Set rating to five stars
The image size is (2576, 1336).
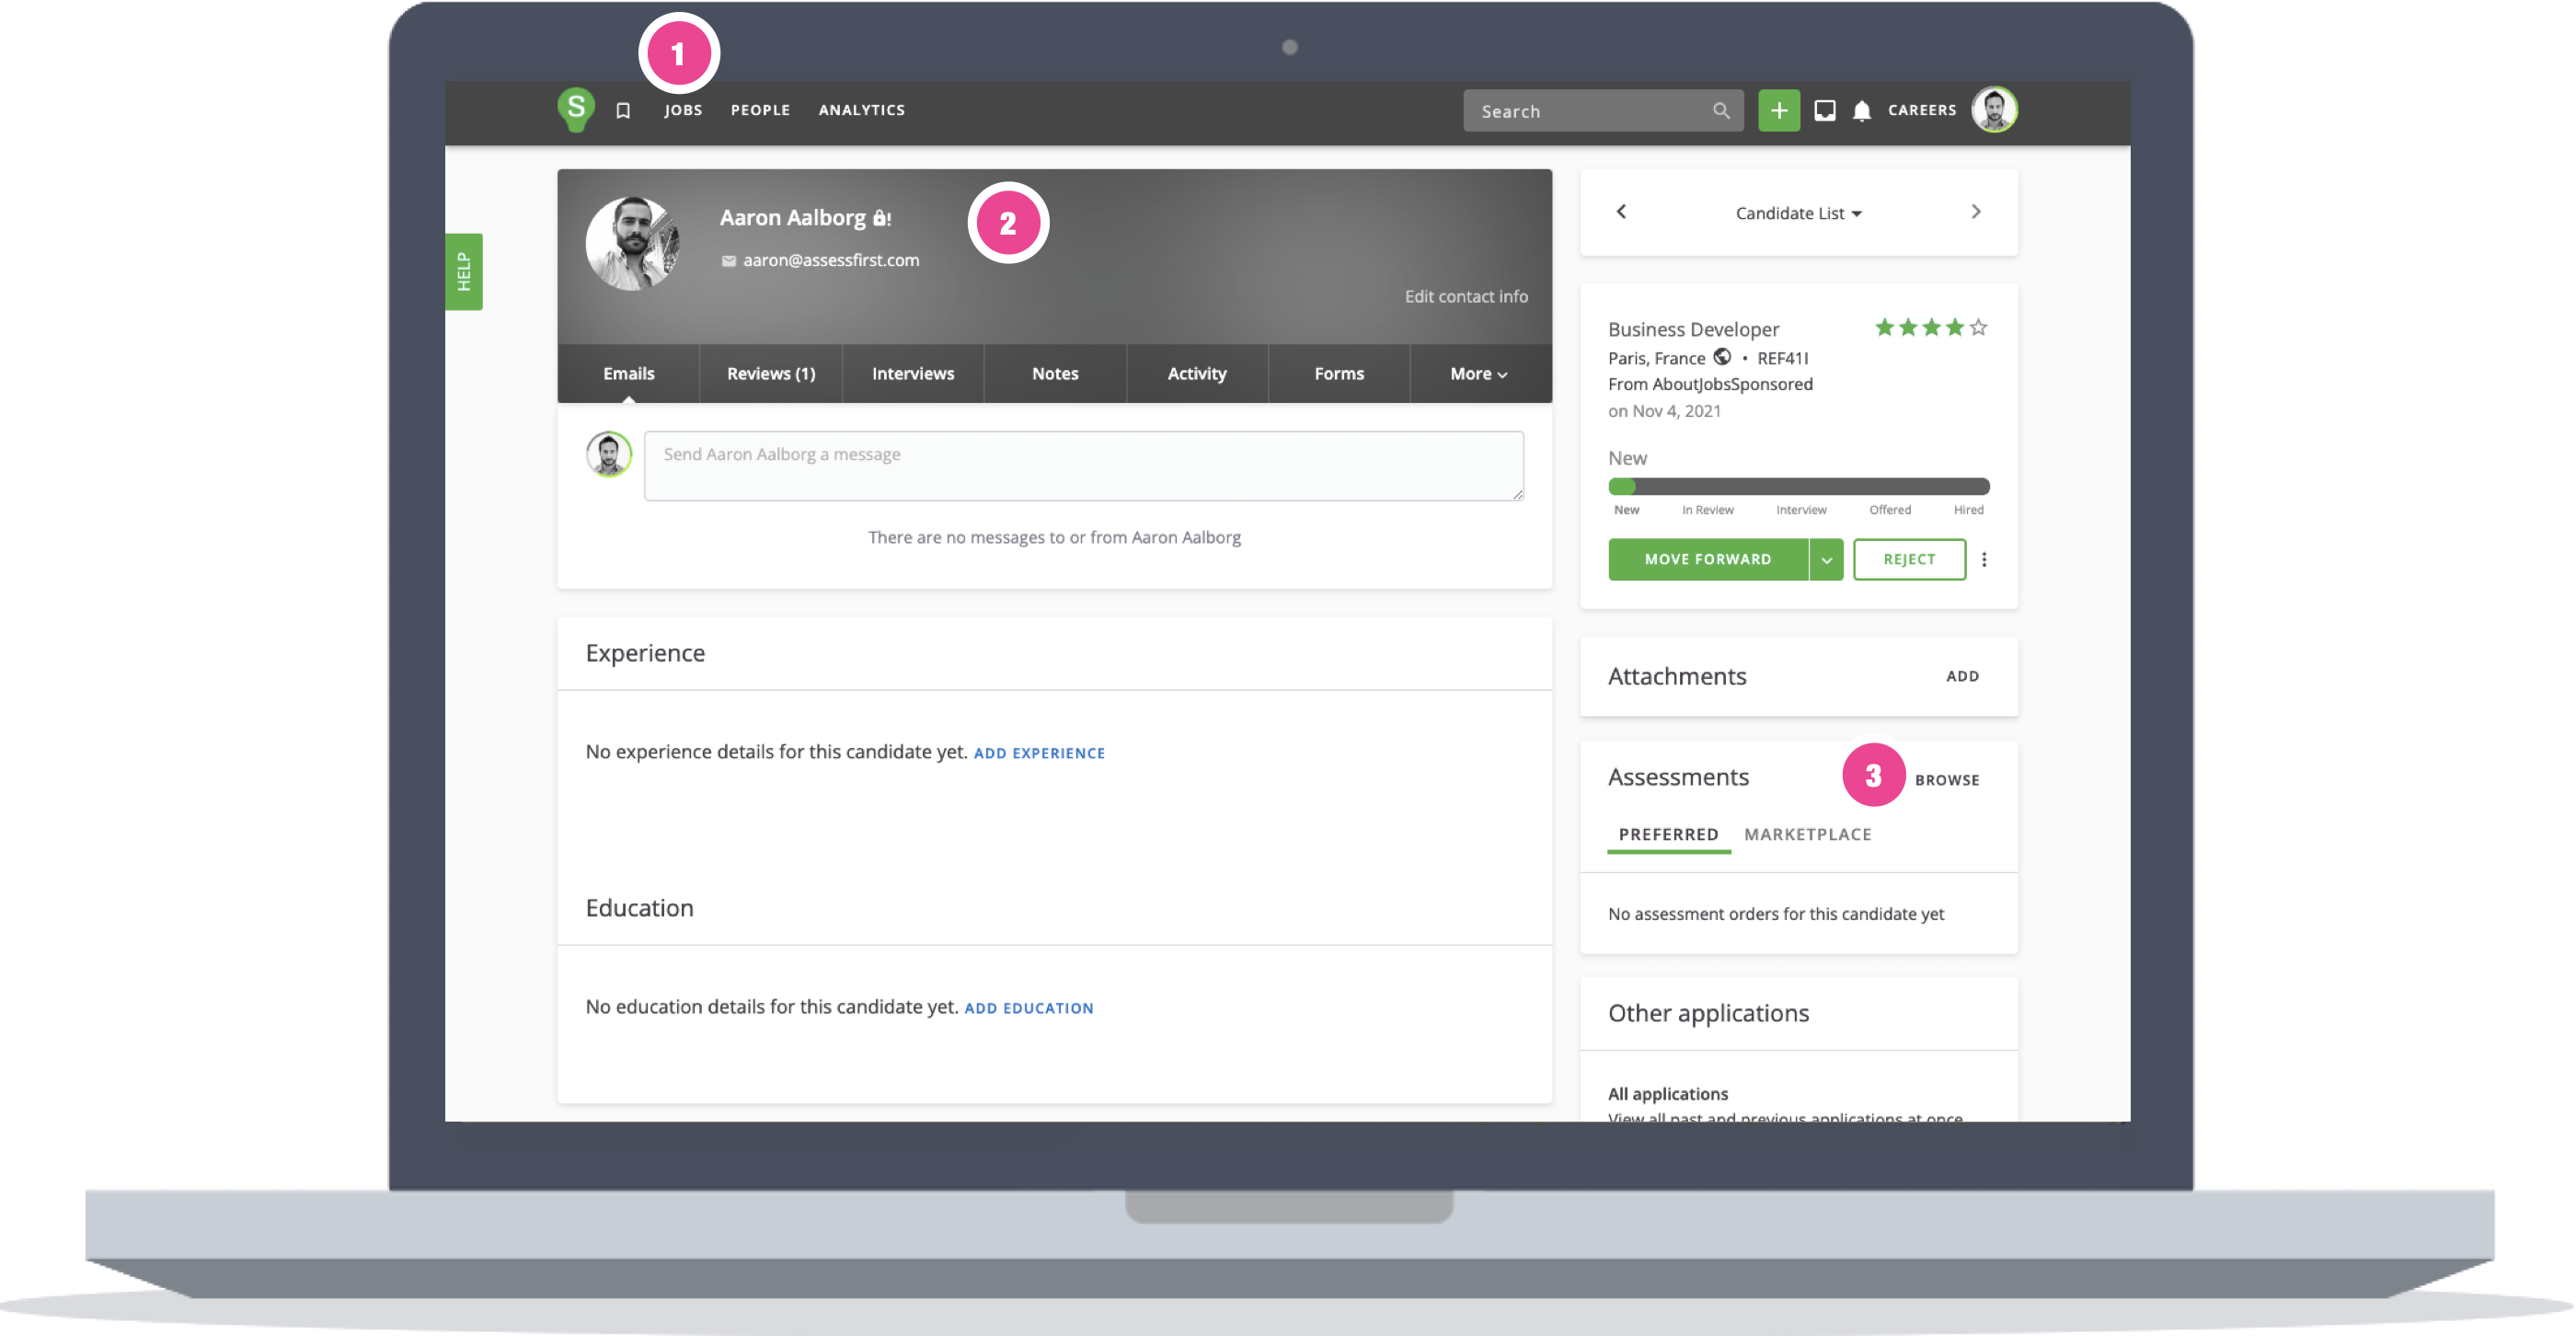(1978, 328)
